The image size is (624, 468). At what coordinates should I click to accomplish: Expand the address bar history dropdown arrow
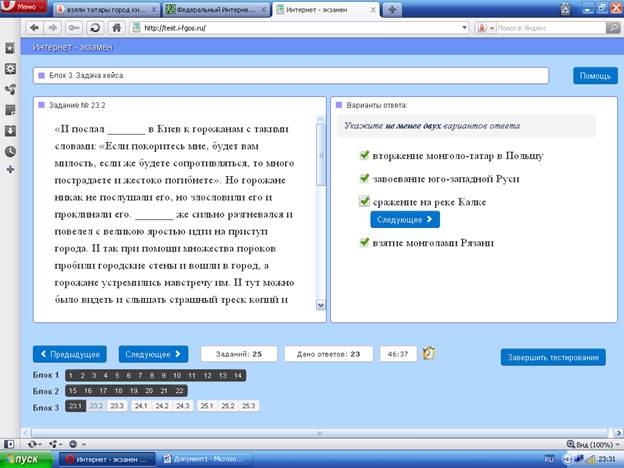point(464,28)
